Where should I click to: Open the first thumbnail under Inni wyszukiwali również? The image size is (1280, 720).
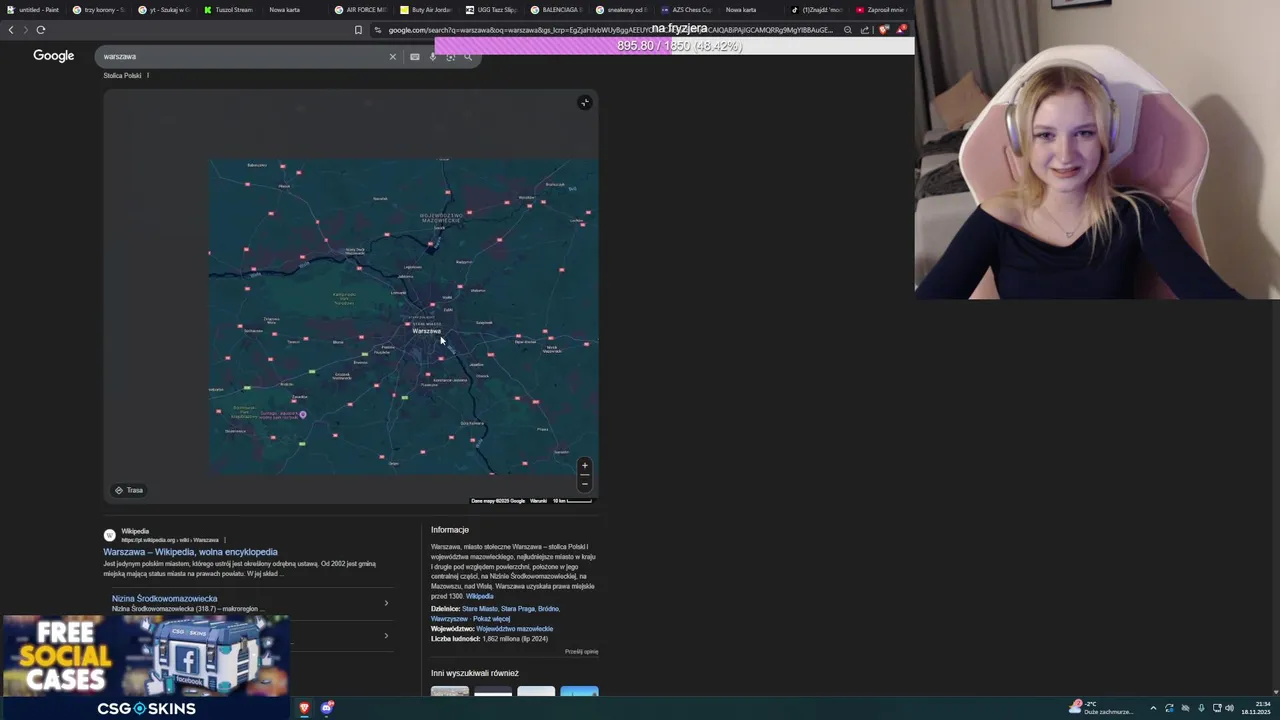pyautogui.click(x=449, y=691)
